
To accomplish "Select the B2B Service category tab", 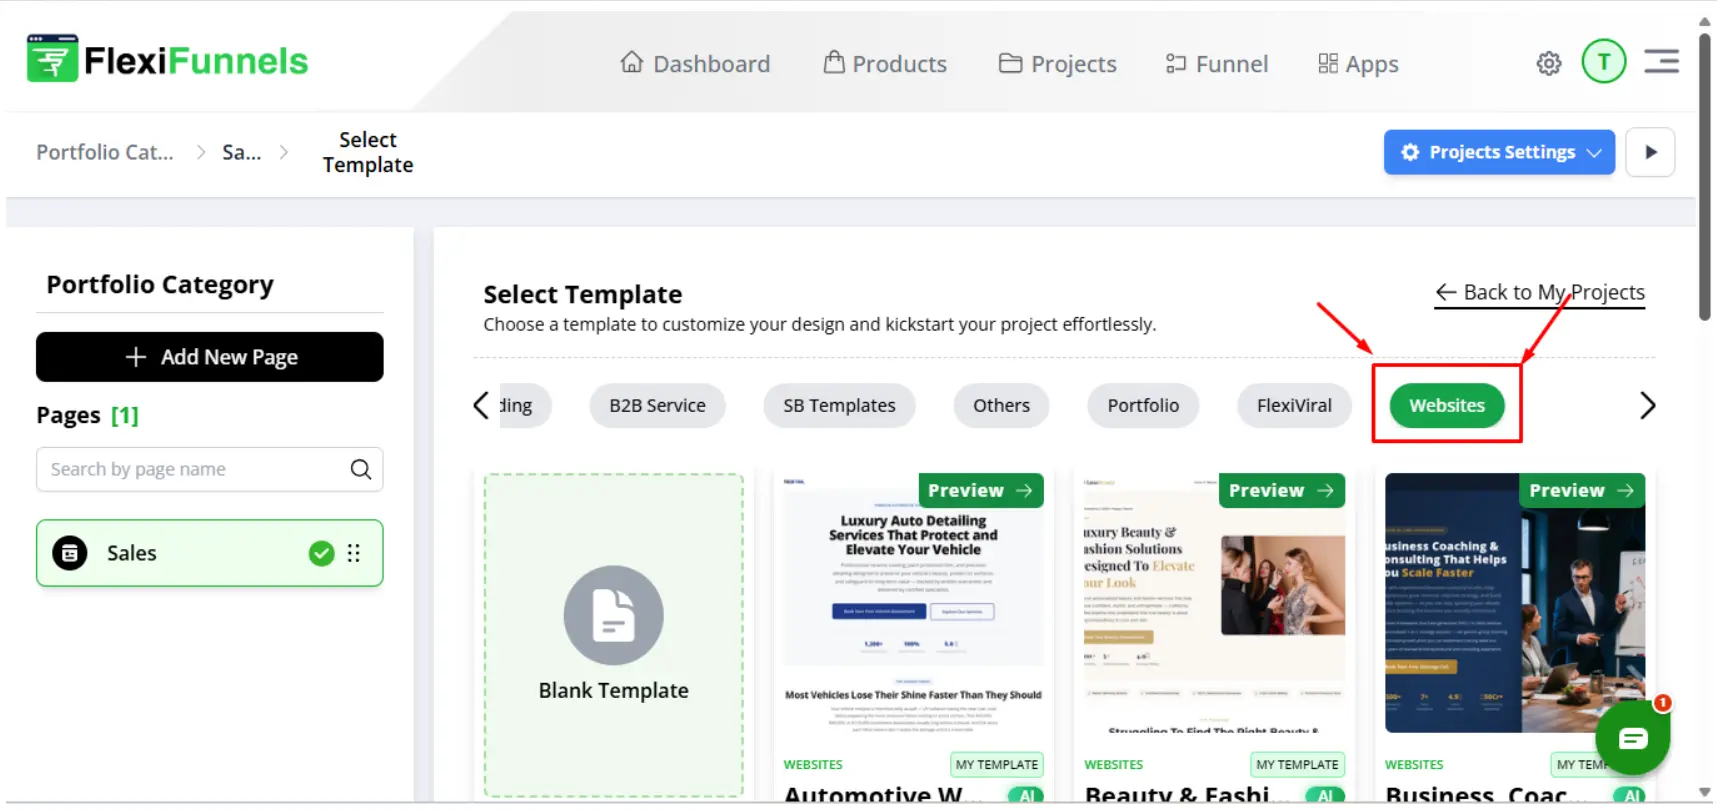I will click(x=657, y=405).
